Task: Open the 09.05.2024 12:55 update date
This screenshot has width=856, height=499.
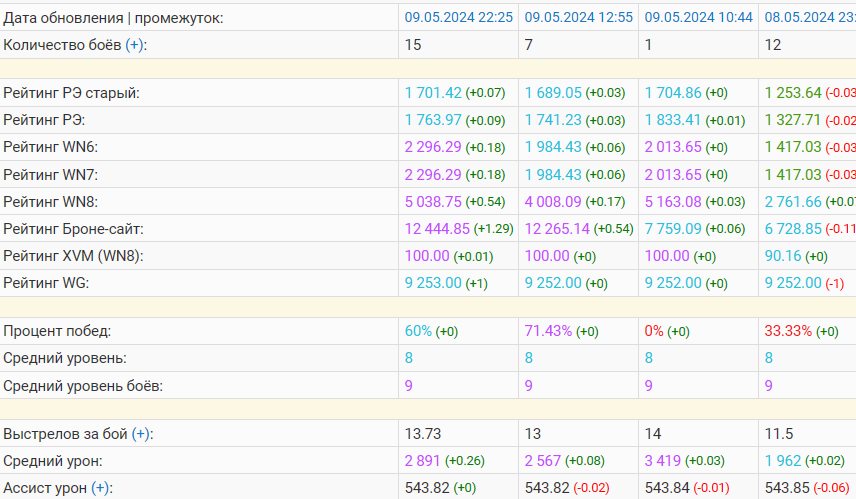Action: (578, 18)
